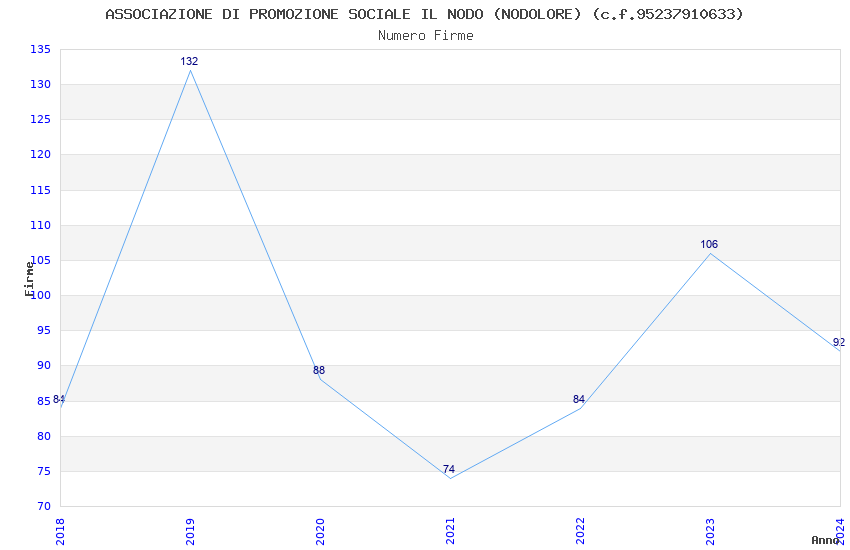Click the 74 data label at 2021
This screenshot has width=850, height=550.
[x=449, y=469]
